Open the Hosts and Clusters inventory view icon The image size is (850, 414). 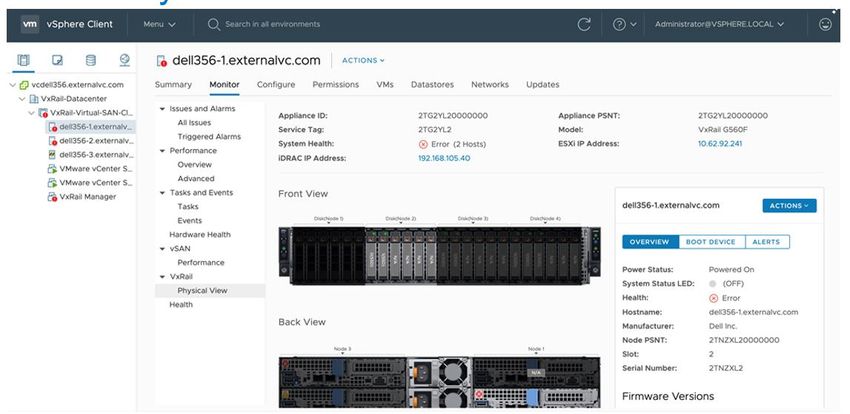point(23,60)
